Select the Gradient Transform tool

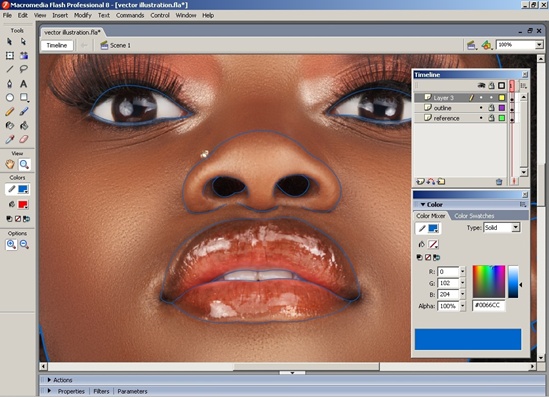tap(23, 55)
